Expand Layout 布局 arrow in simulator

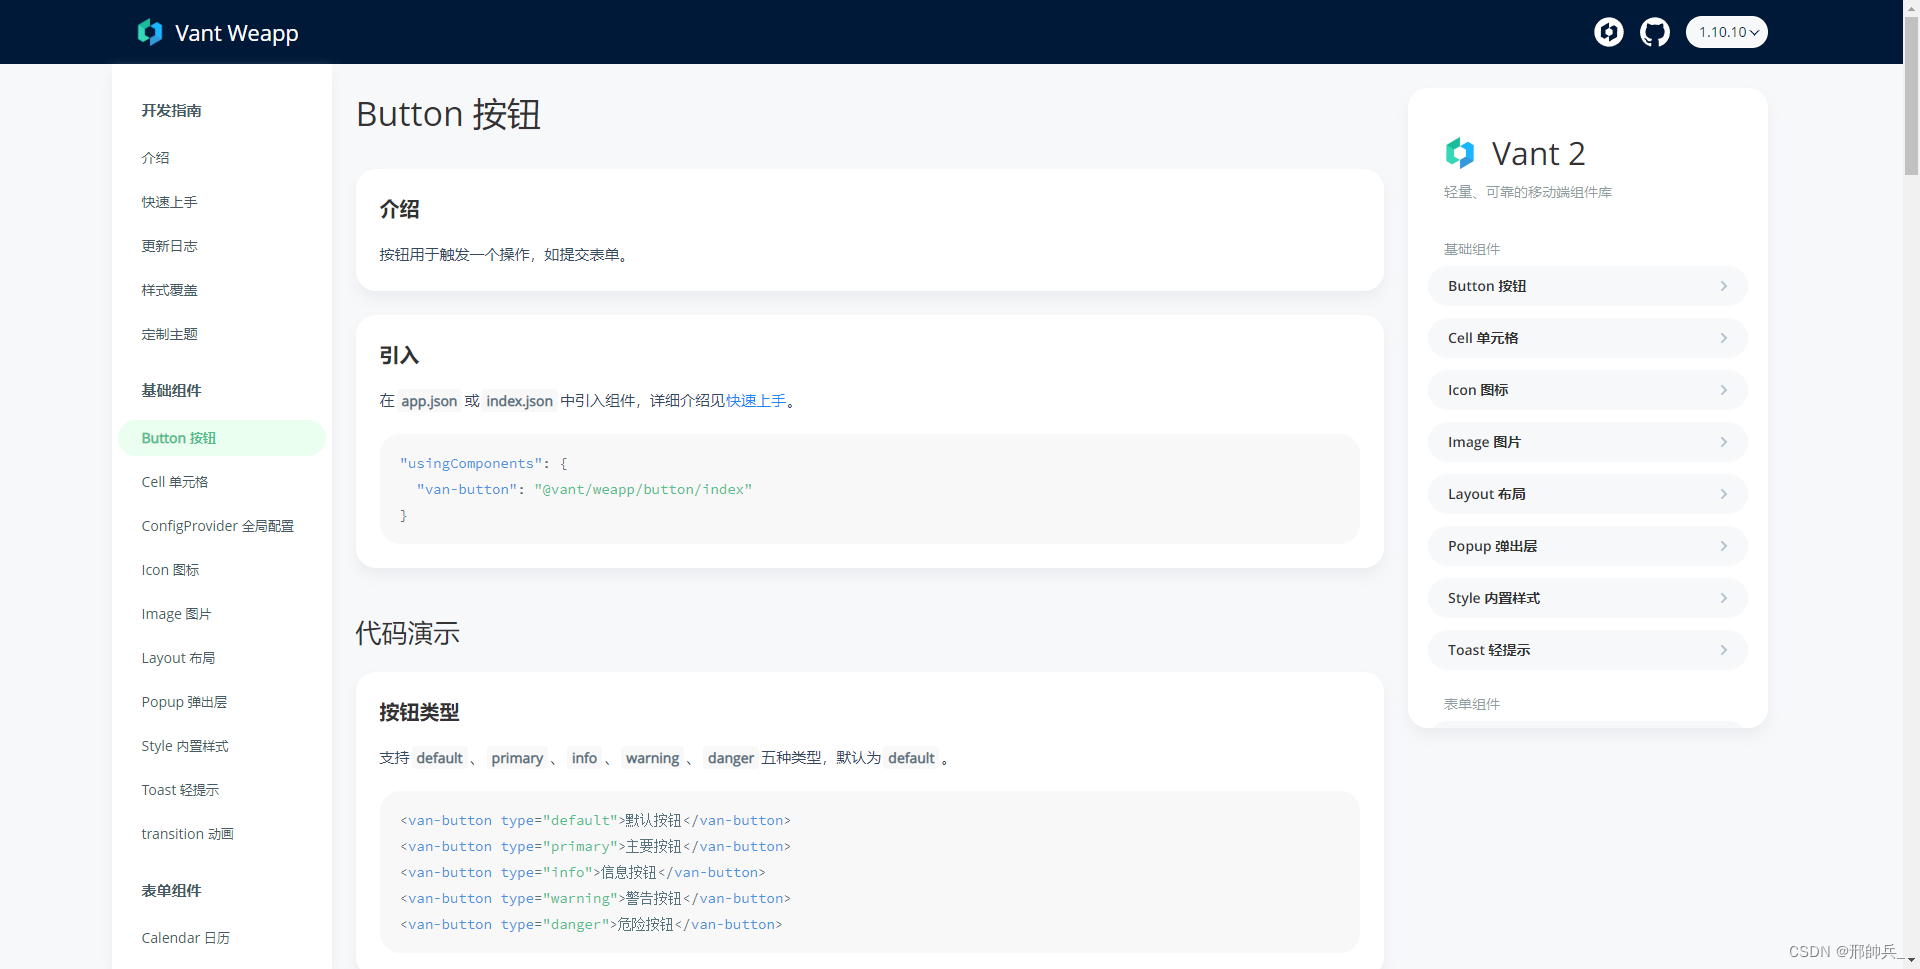tap(1724, 494)
